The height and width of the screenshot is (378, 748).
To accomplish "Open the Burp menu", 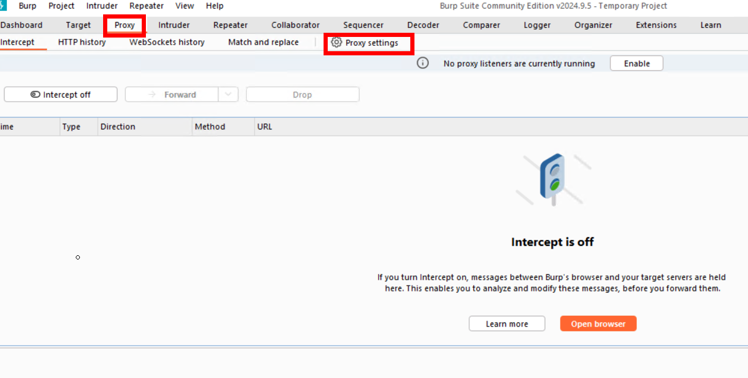I will [x=28, y=6].
